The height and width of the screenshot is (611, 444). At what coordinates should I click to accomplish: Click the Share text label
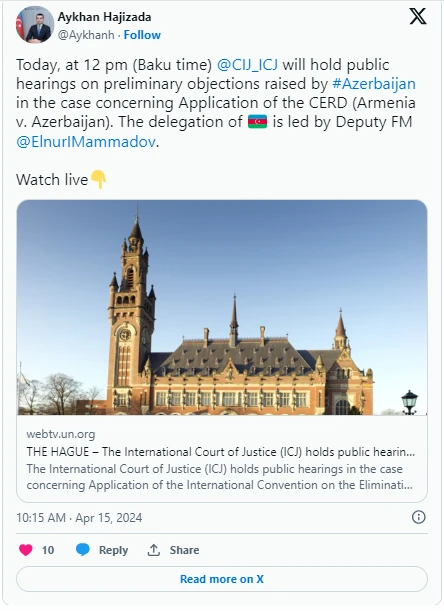(184, 550)
